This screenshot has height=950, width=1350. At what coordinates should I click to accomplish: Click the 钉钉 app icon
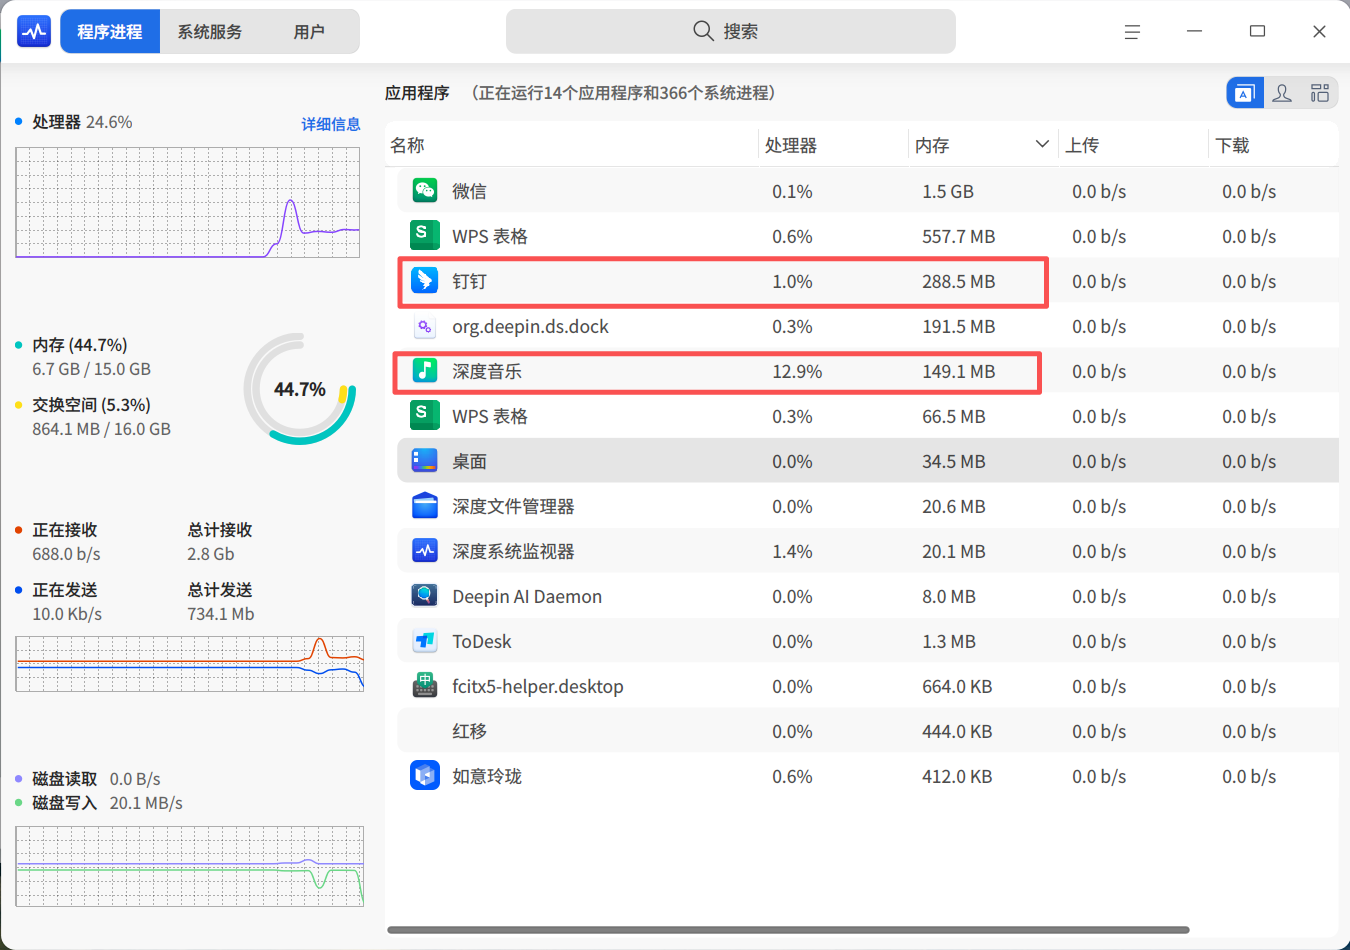click(x=425, y=280)
